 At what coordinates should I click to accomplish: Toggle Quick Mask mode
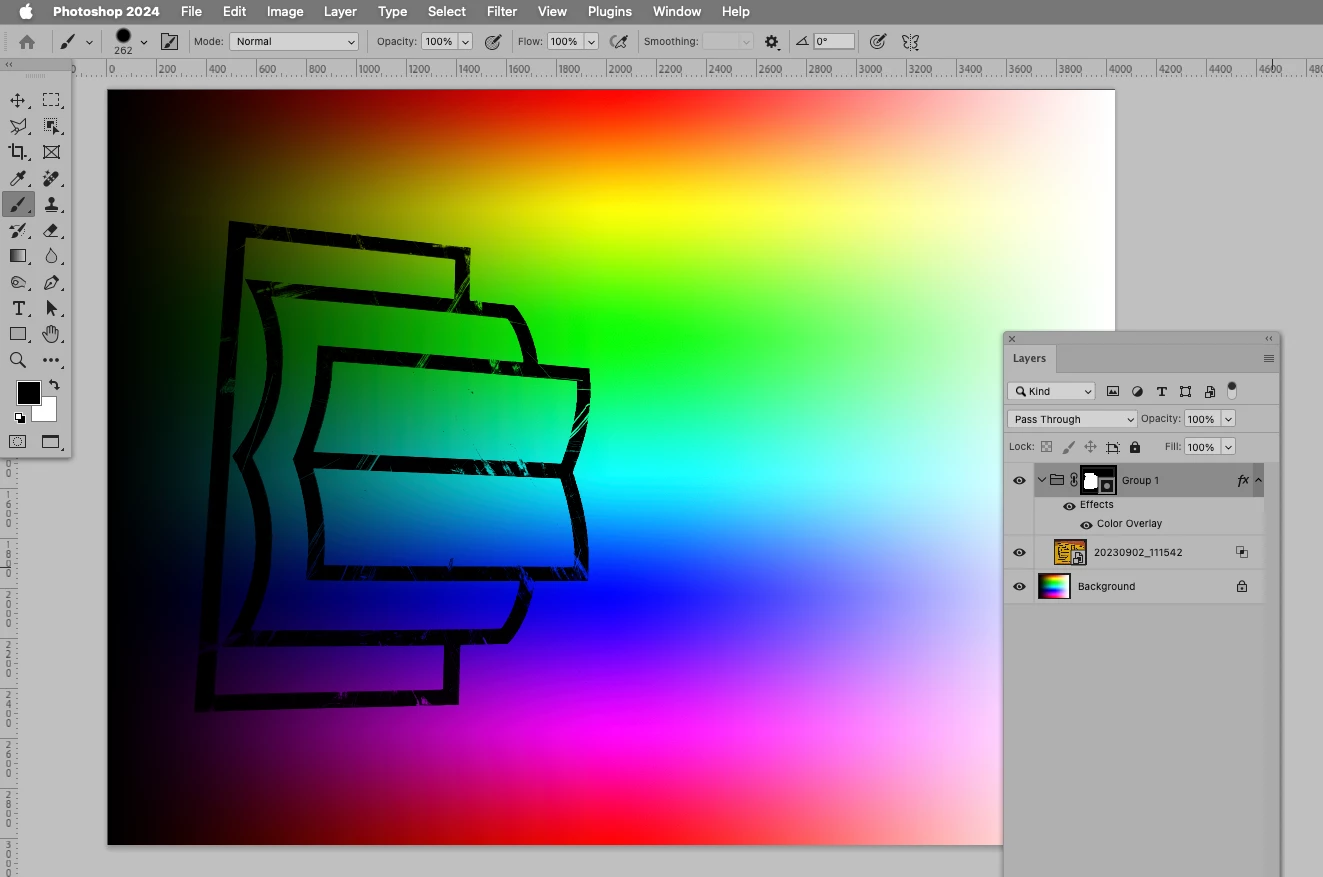[18, 442]
